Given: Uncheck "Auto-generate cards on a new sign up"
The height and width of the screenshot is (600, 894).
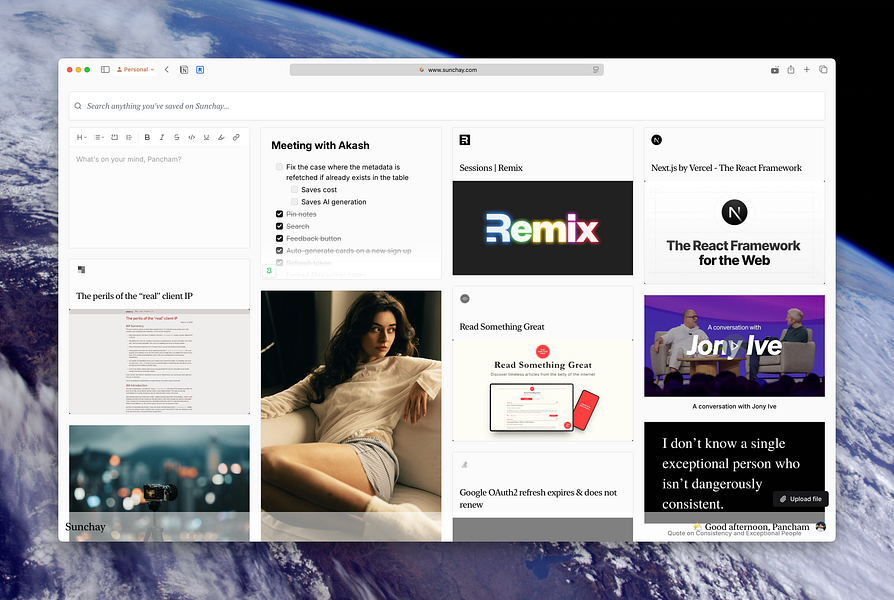Looking at the screenshot, I should tap(279, 250).
